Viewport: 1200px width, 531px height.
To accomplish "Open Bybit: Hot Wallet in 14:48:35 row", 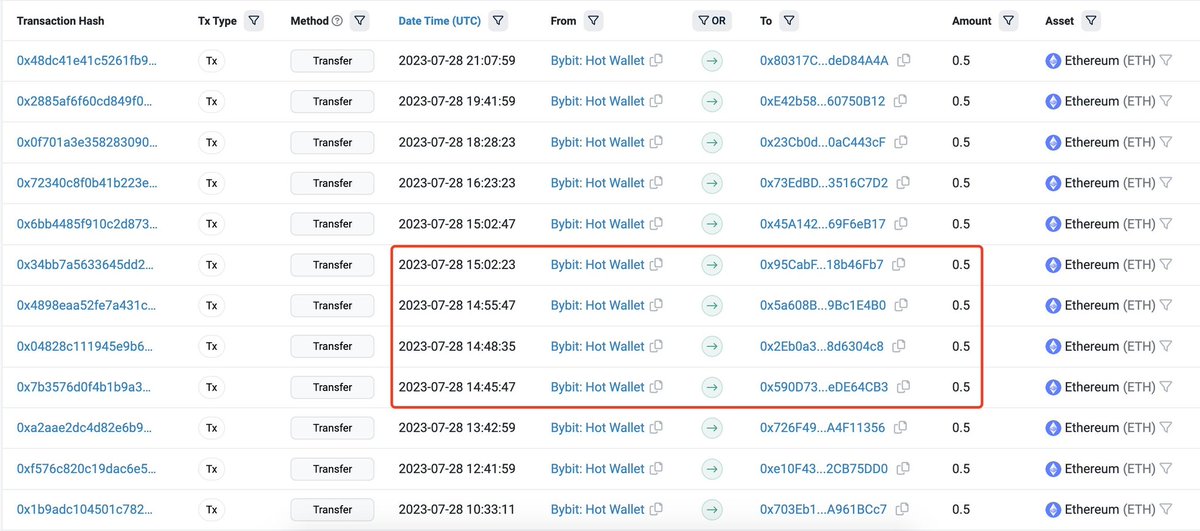I will point(598,346).
